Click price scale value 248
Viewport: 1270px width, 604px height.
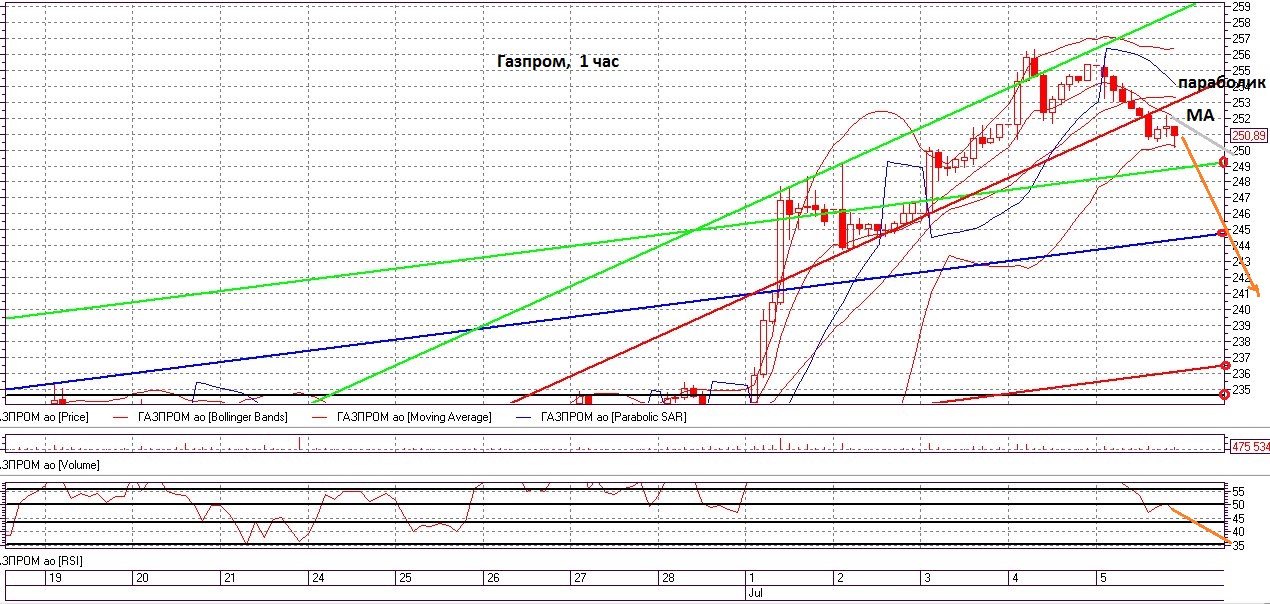tap(1243, 182)
